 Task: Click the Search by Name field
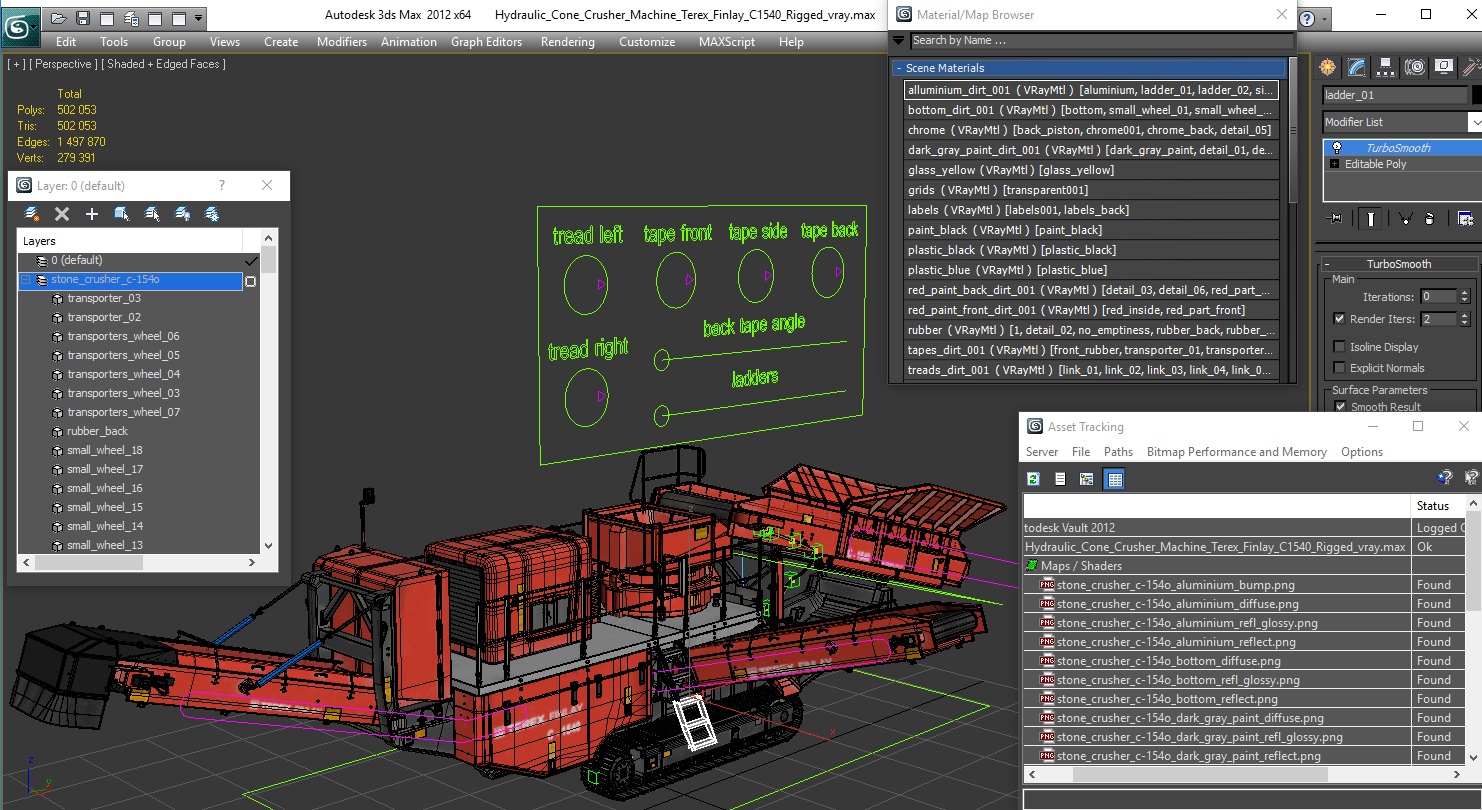(x=1101, y=40)
